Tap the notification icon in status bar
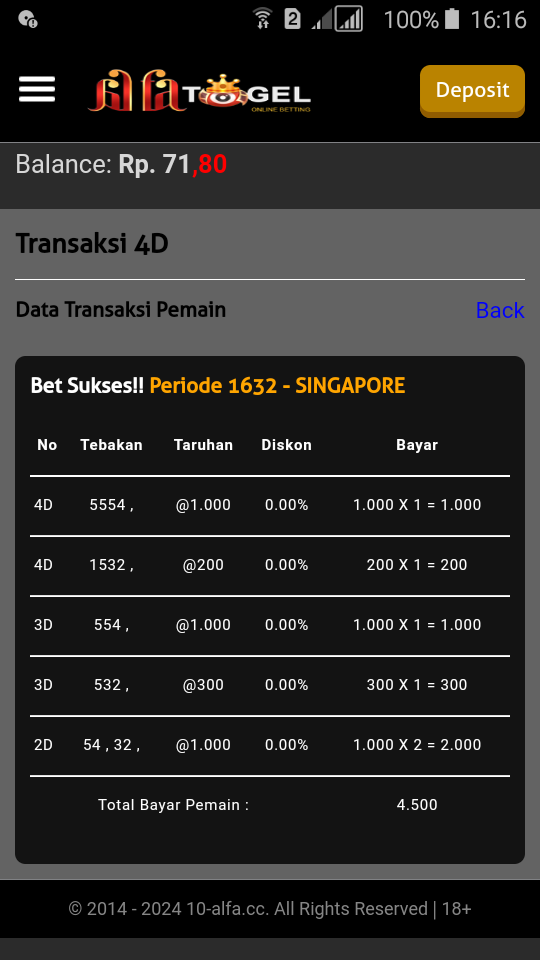Viewport: 540px width, 960px height. point(28,20)
